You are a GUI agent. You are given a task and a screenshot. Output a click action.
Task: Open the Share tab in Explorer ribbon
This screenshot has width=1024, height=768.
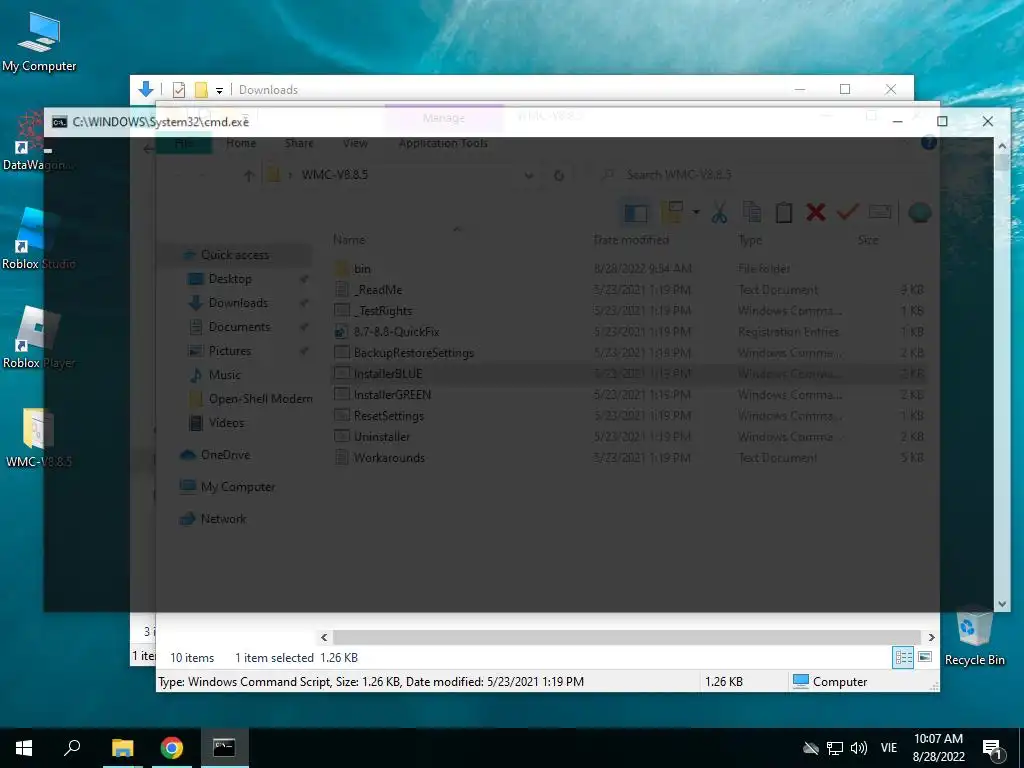(x=299, y=143)
